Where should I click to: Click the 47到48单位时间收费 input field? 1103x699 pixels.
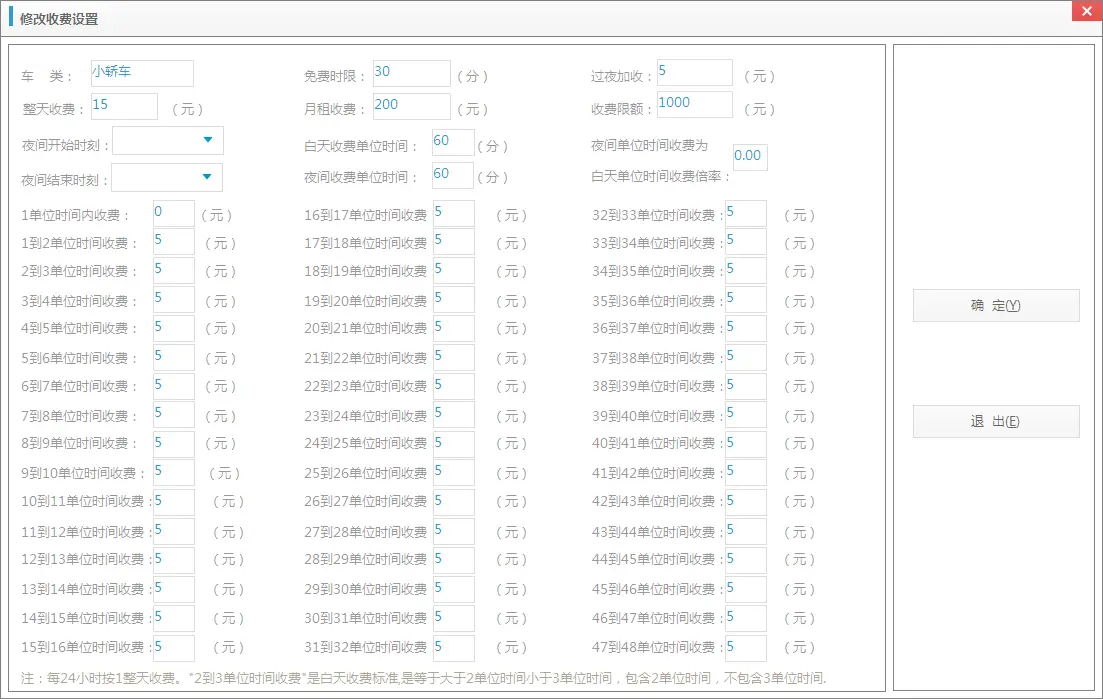tap(745, 648)
